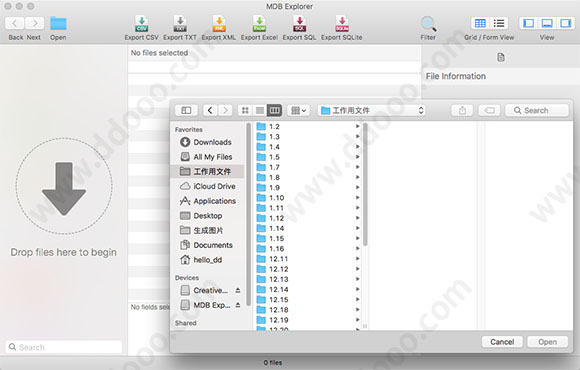Click the drop files arrow area

[64, 186]
